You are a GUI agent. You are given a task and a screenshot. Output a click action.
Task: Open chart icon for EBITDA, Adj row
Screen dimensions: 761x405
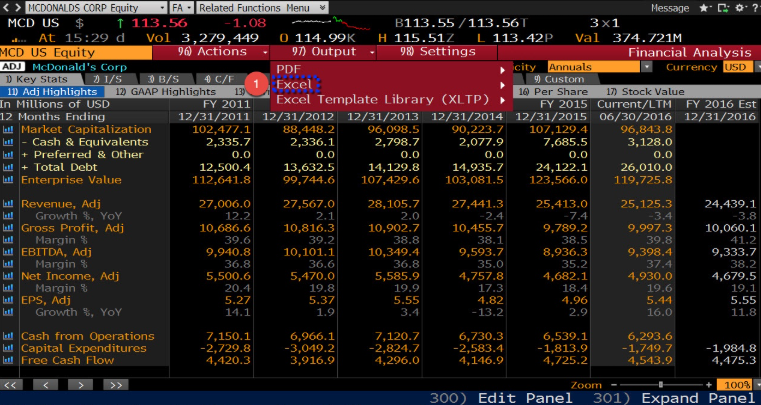pos(8,252)
